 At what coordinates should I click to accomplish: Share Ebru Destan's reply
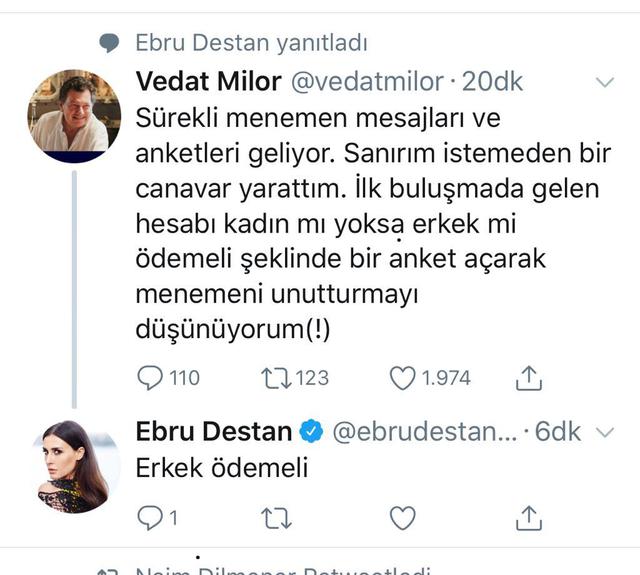[529, 517]
